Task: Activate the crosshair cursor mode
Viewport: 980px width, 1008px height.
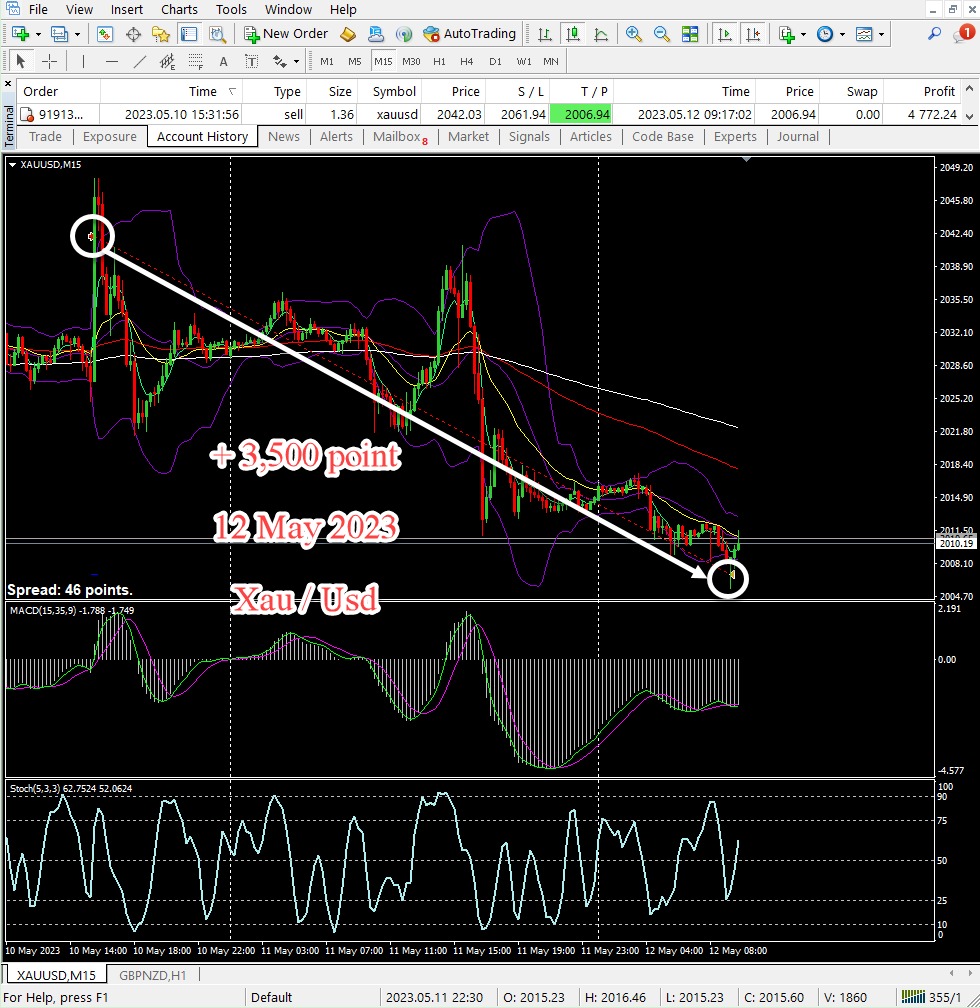Action: point(49,62)
